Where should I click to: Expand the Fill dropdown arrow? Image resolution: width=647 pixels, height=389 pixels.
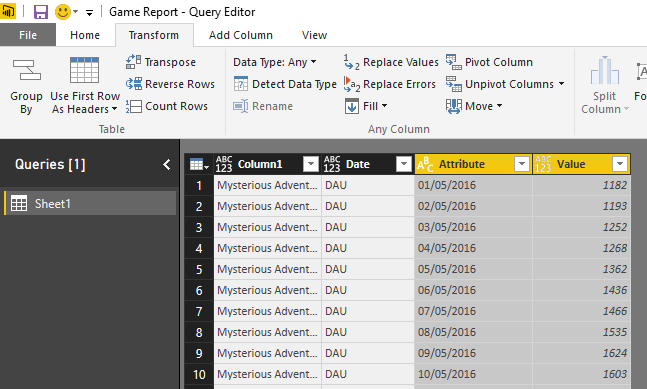384,106
